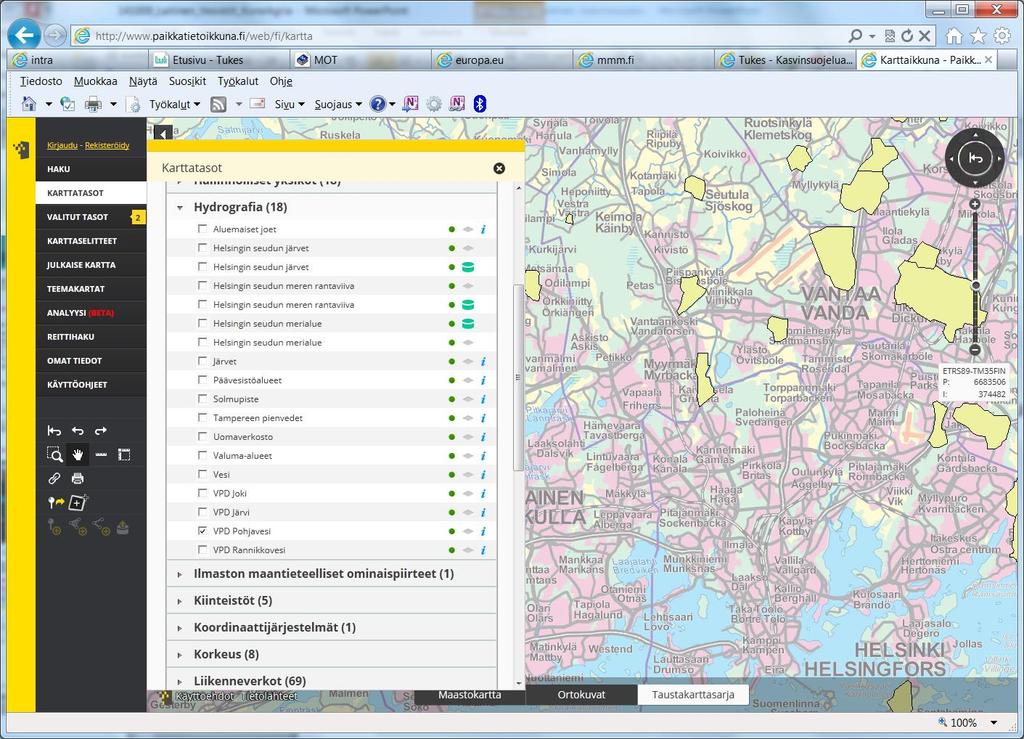Click the layer list vertical scrollbar

point(519,377)
